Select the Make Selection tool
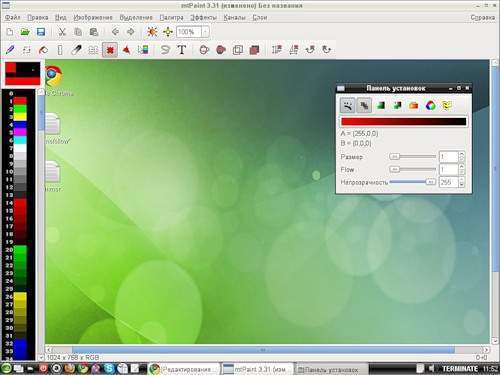Image resolution: width=500 pixels, height=375 pixels. (x=110, y=50)
